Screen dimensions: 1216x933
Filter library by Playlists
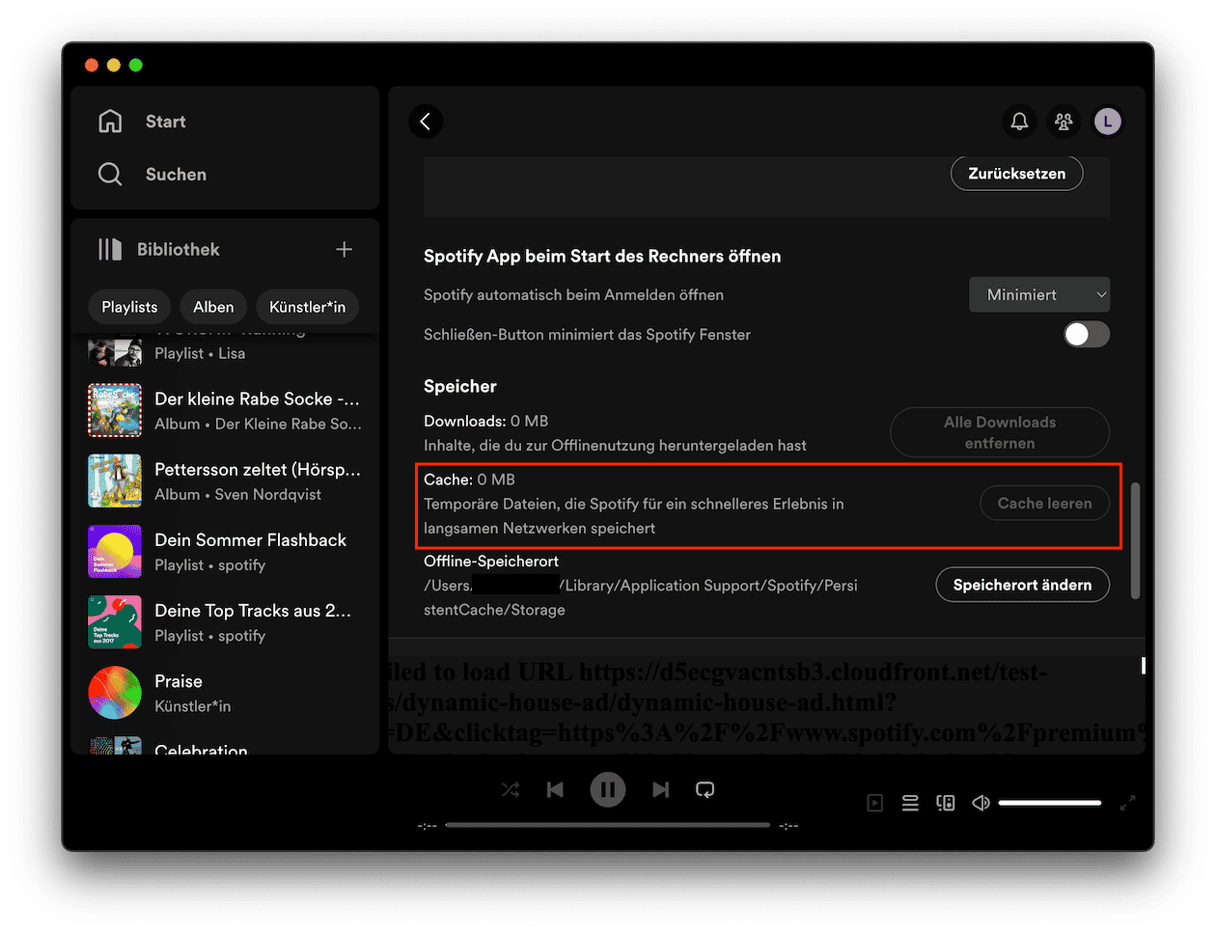click(130, 307)
